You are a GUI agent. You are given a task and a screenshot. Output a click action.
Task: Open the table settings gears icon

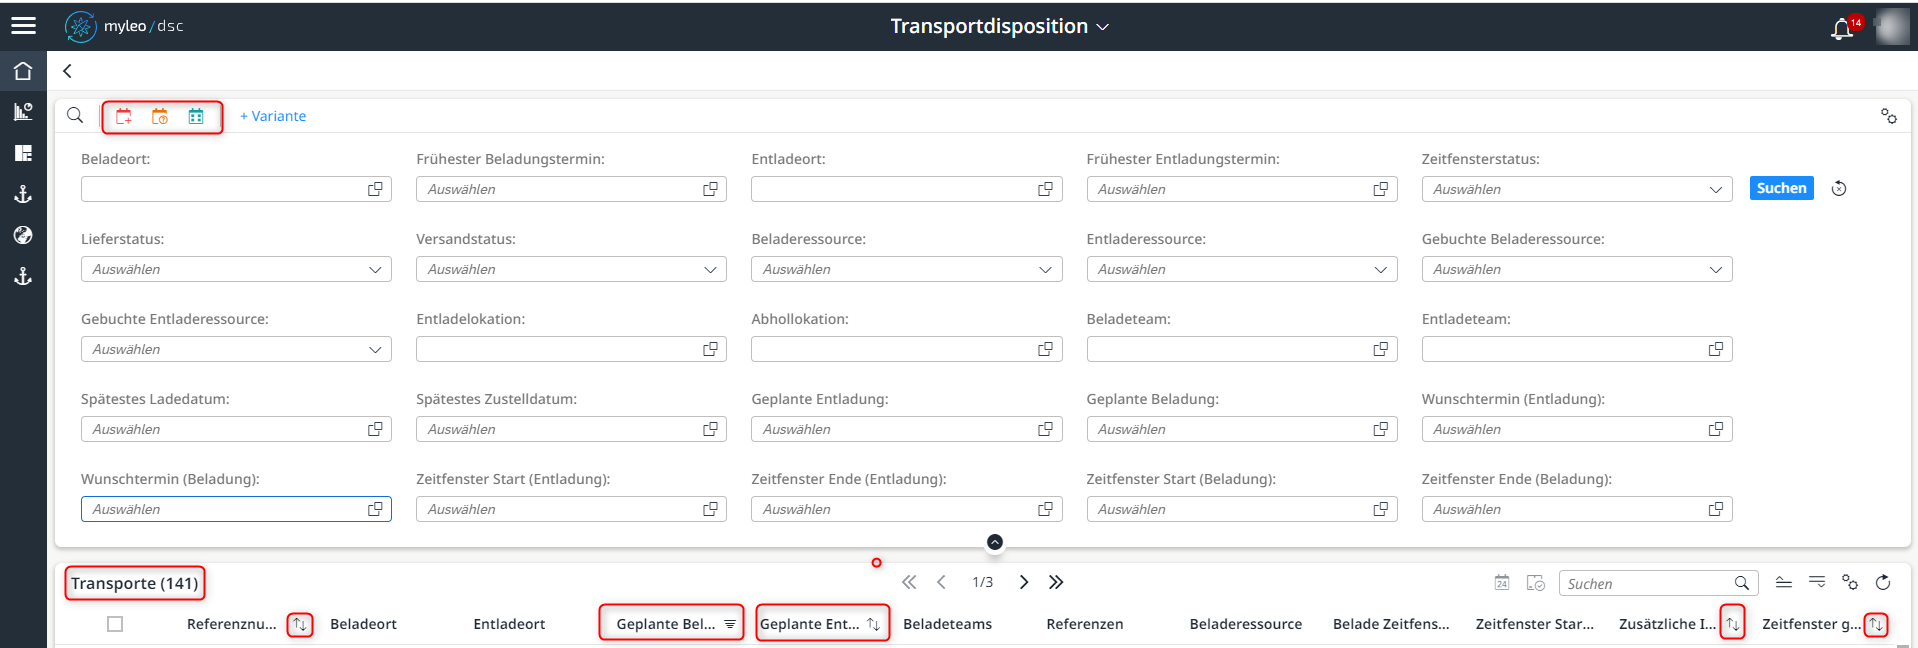pos(1849,582)
